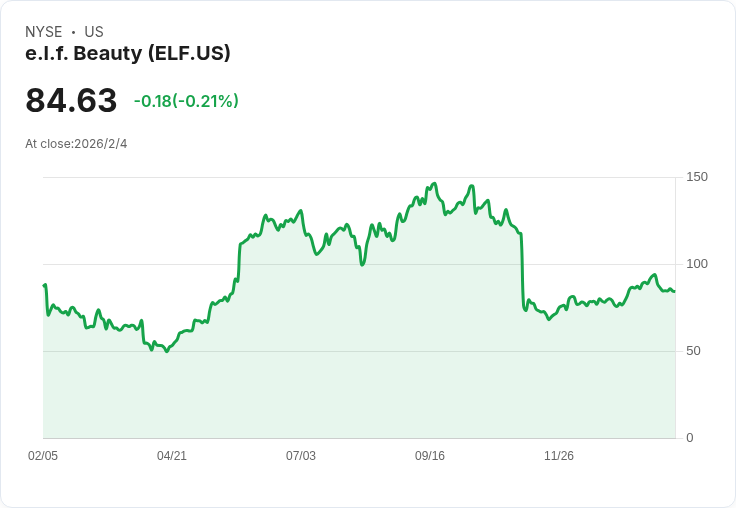Viewport: 736px width, 508px height.
Task: Select the 02/05 date on x-axis
Action: pos(43,456)
